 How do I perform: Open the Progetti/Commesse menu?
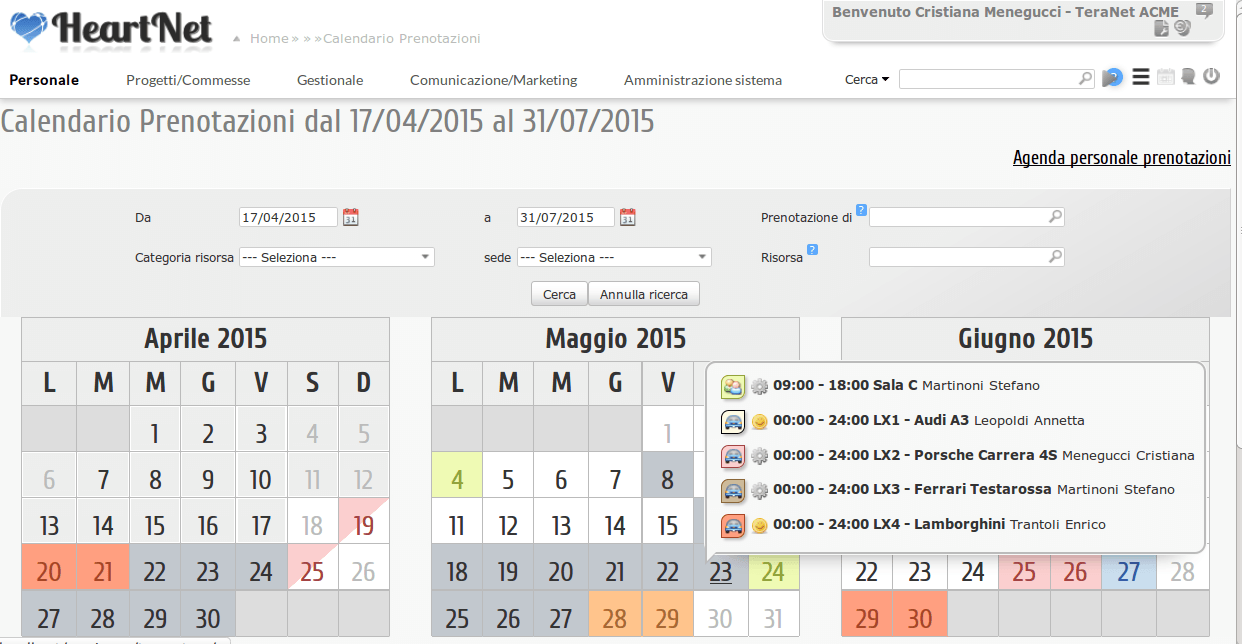click(188, 80)
